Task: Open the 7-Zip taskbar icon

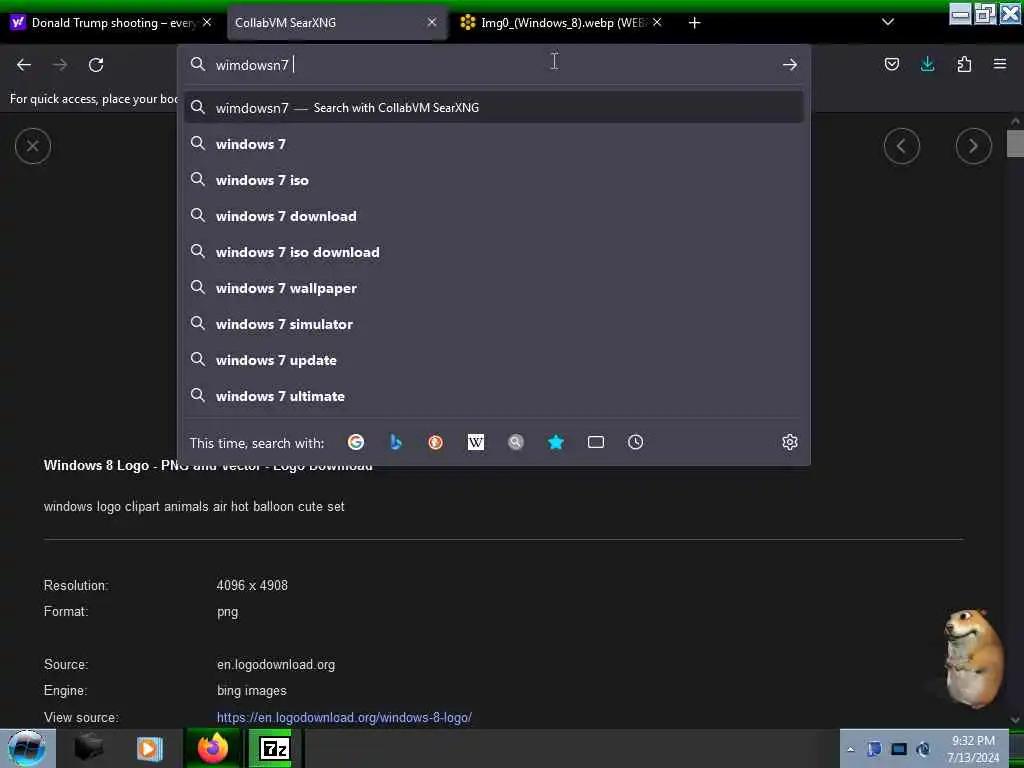Action: (x=274, y=748)
